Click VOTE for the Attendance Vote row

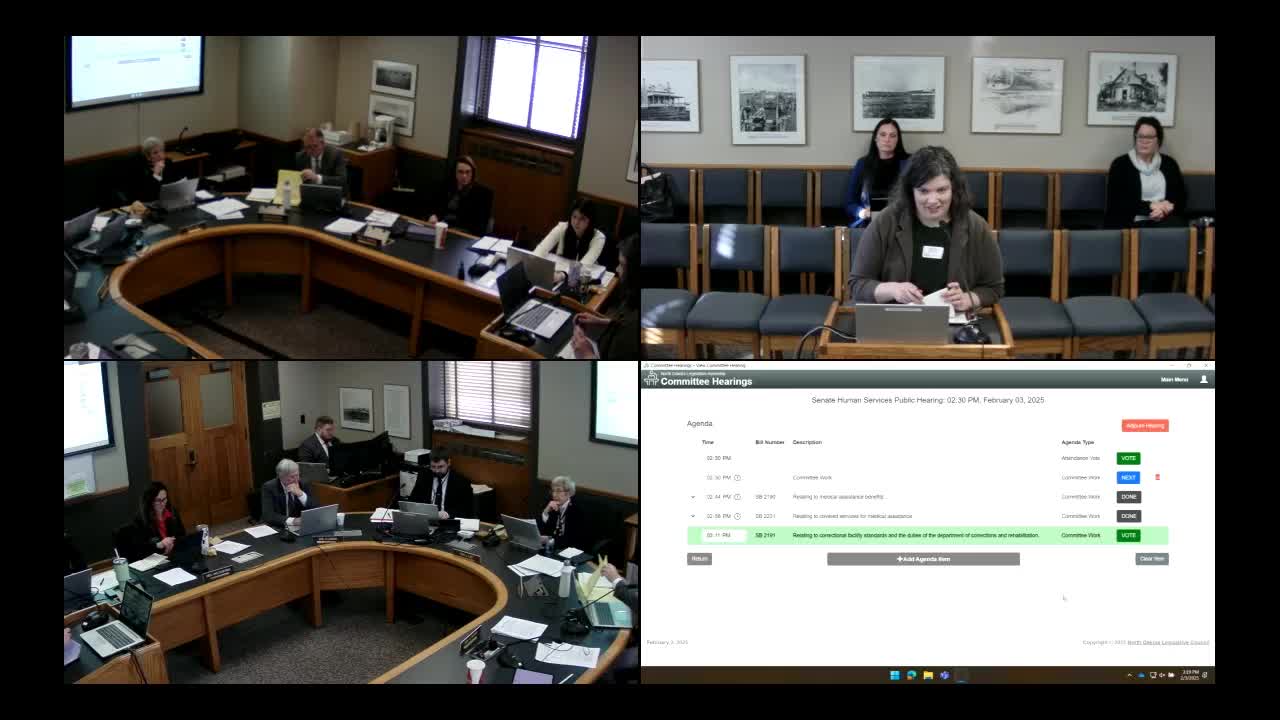tap(1128, 458)
